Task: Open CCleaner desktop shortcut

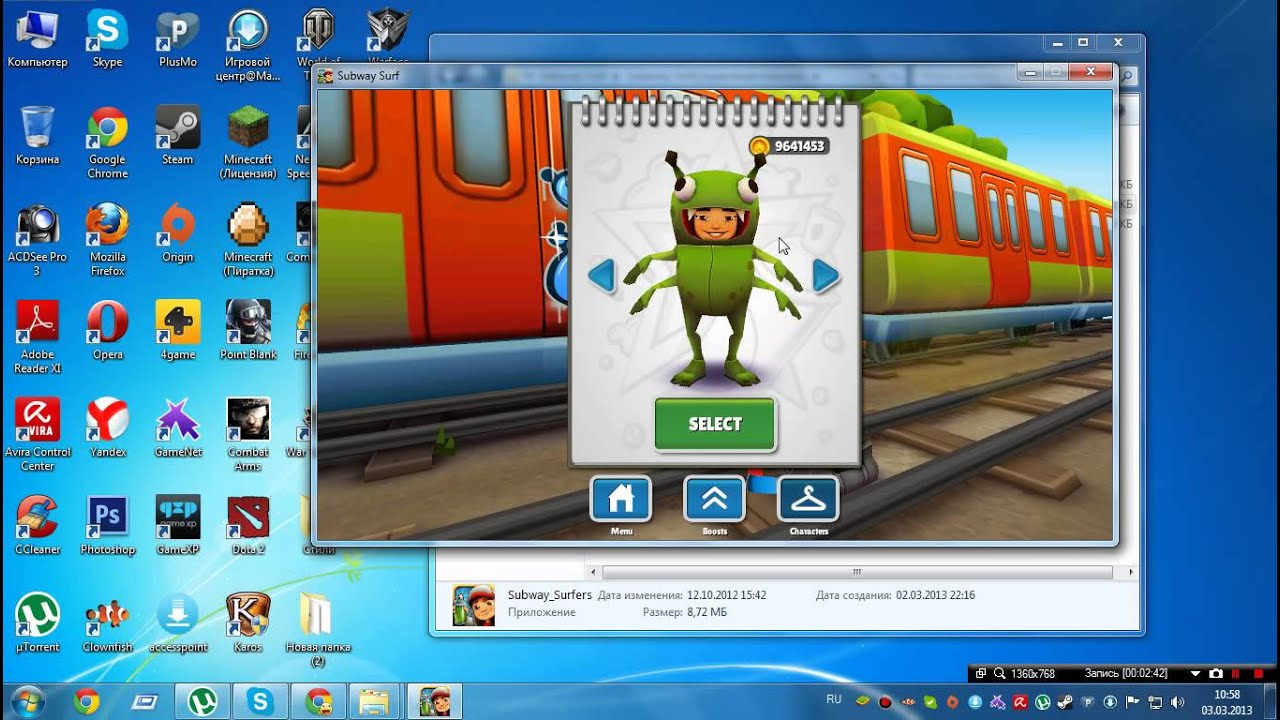Action: [x=37, y=526]
